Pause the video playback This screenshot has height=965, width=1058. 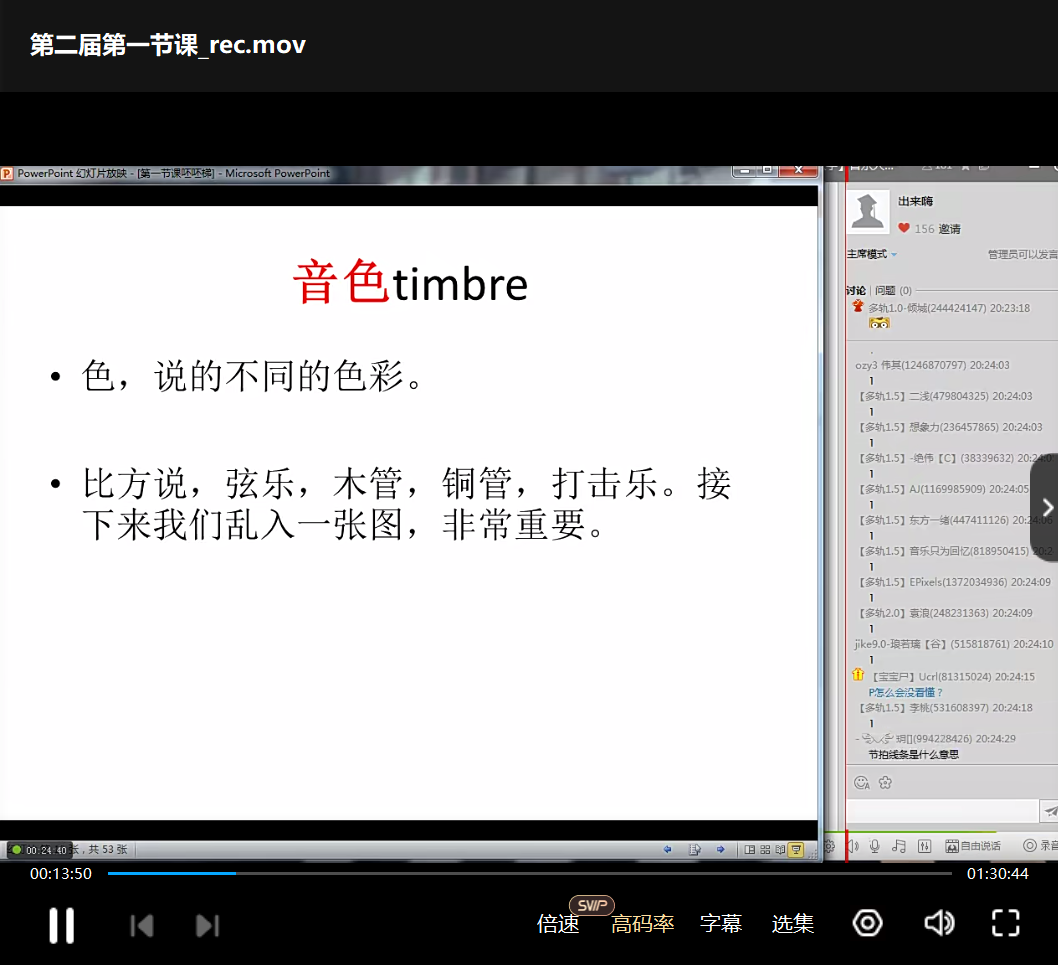pyautogui.click(x=62, y=925)
